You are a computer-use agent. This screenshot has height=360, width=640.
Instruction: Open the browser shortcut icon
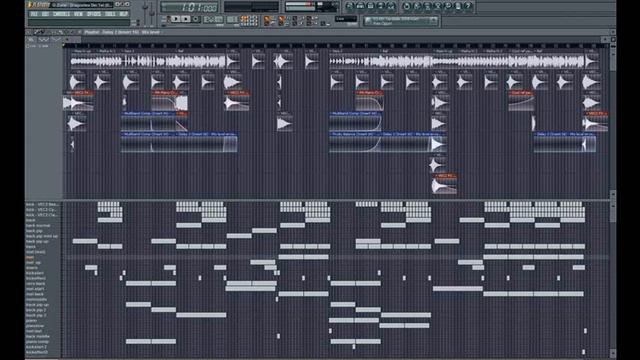point(380,6)
